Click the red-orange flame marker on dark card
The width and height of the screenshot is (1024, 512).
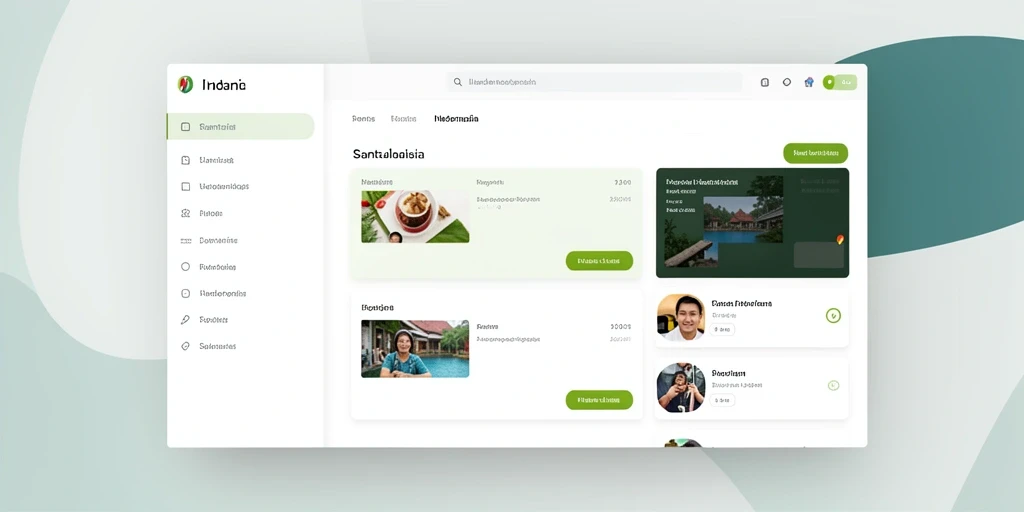840,239
